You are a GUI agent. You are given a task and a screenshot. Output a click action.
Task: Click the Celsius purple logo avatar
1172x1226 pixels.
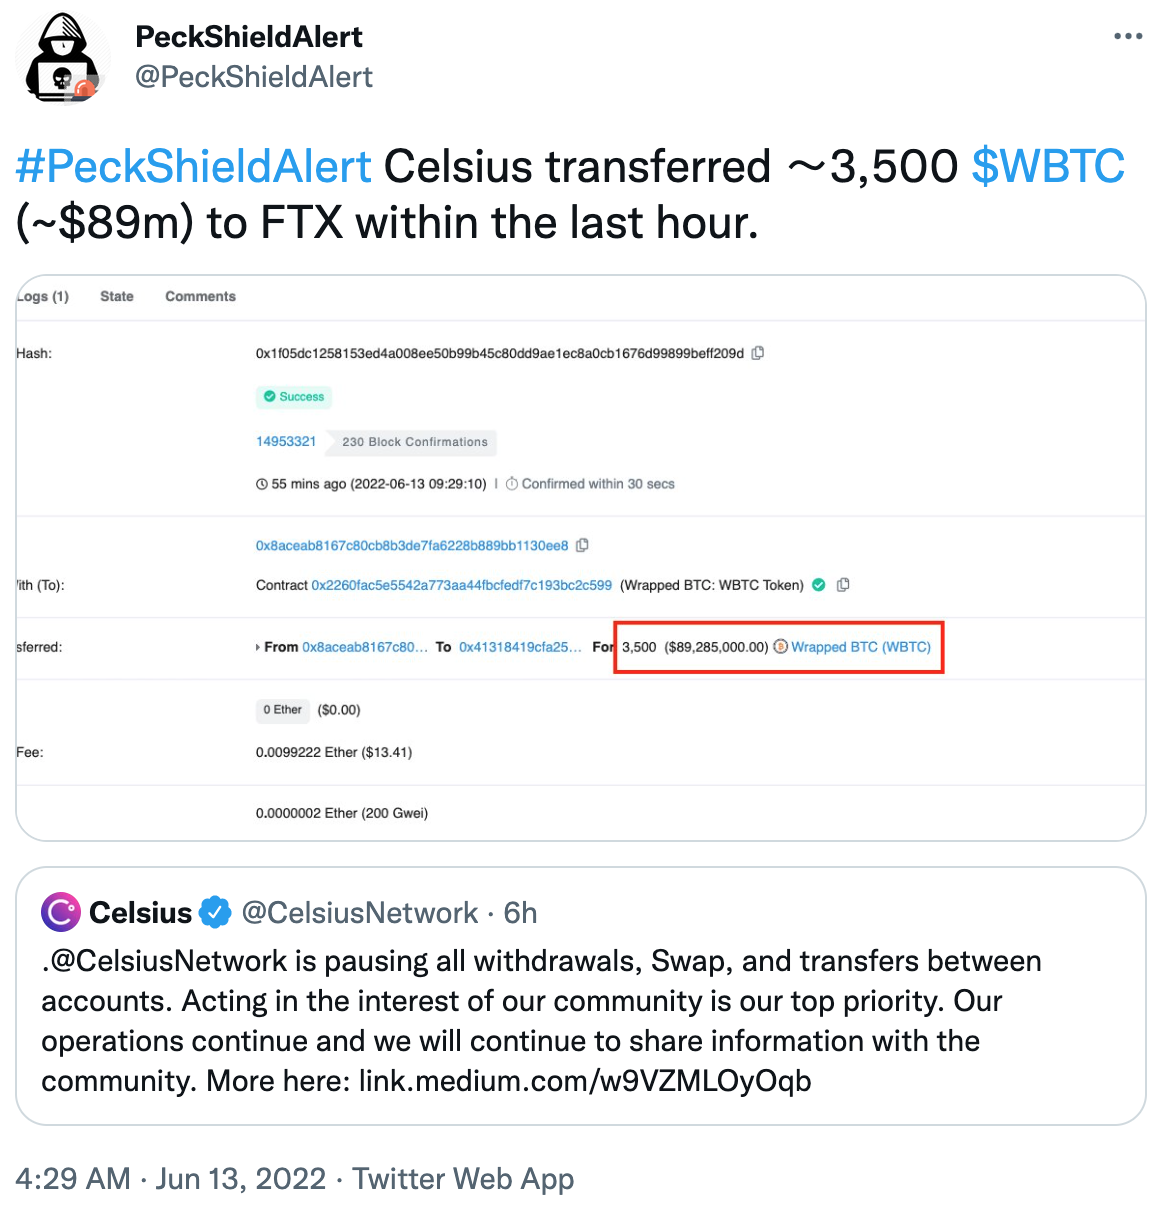[x=60, y=912]
